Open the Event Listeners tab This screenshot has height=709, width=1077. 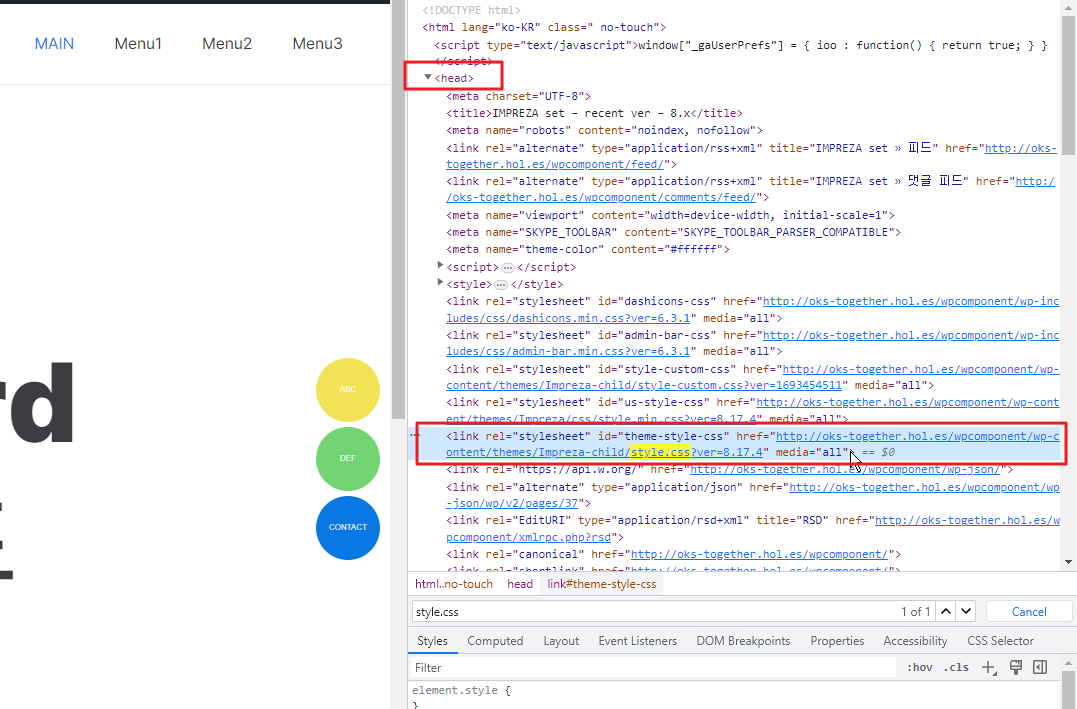point(637,641)
